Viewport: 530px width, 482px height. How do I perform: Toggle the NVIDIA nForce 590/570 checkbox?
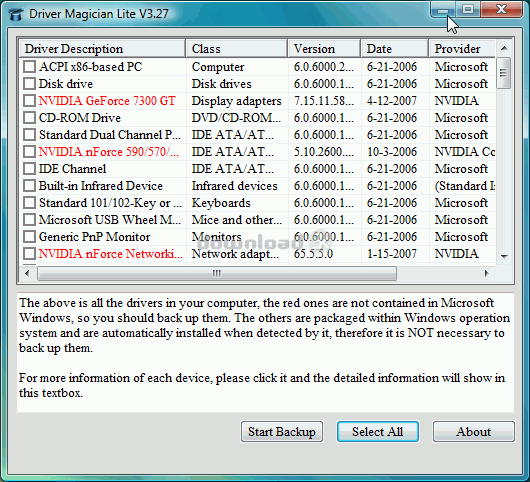point(29,151)
